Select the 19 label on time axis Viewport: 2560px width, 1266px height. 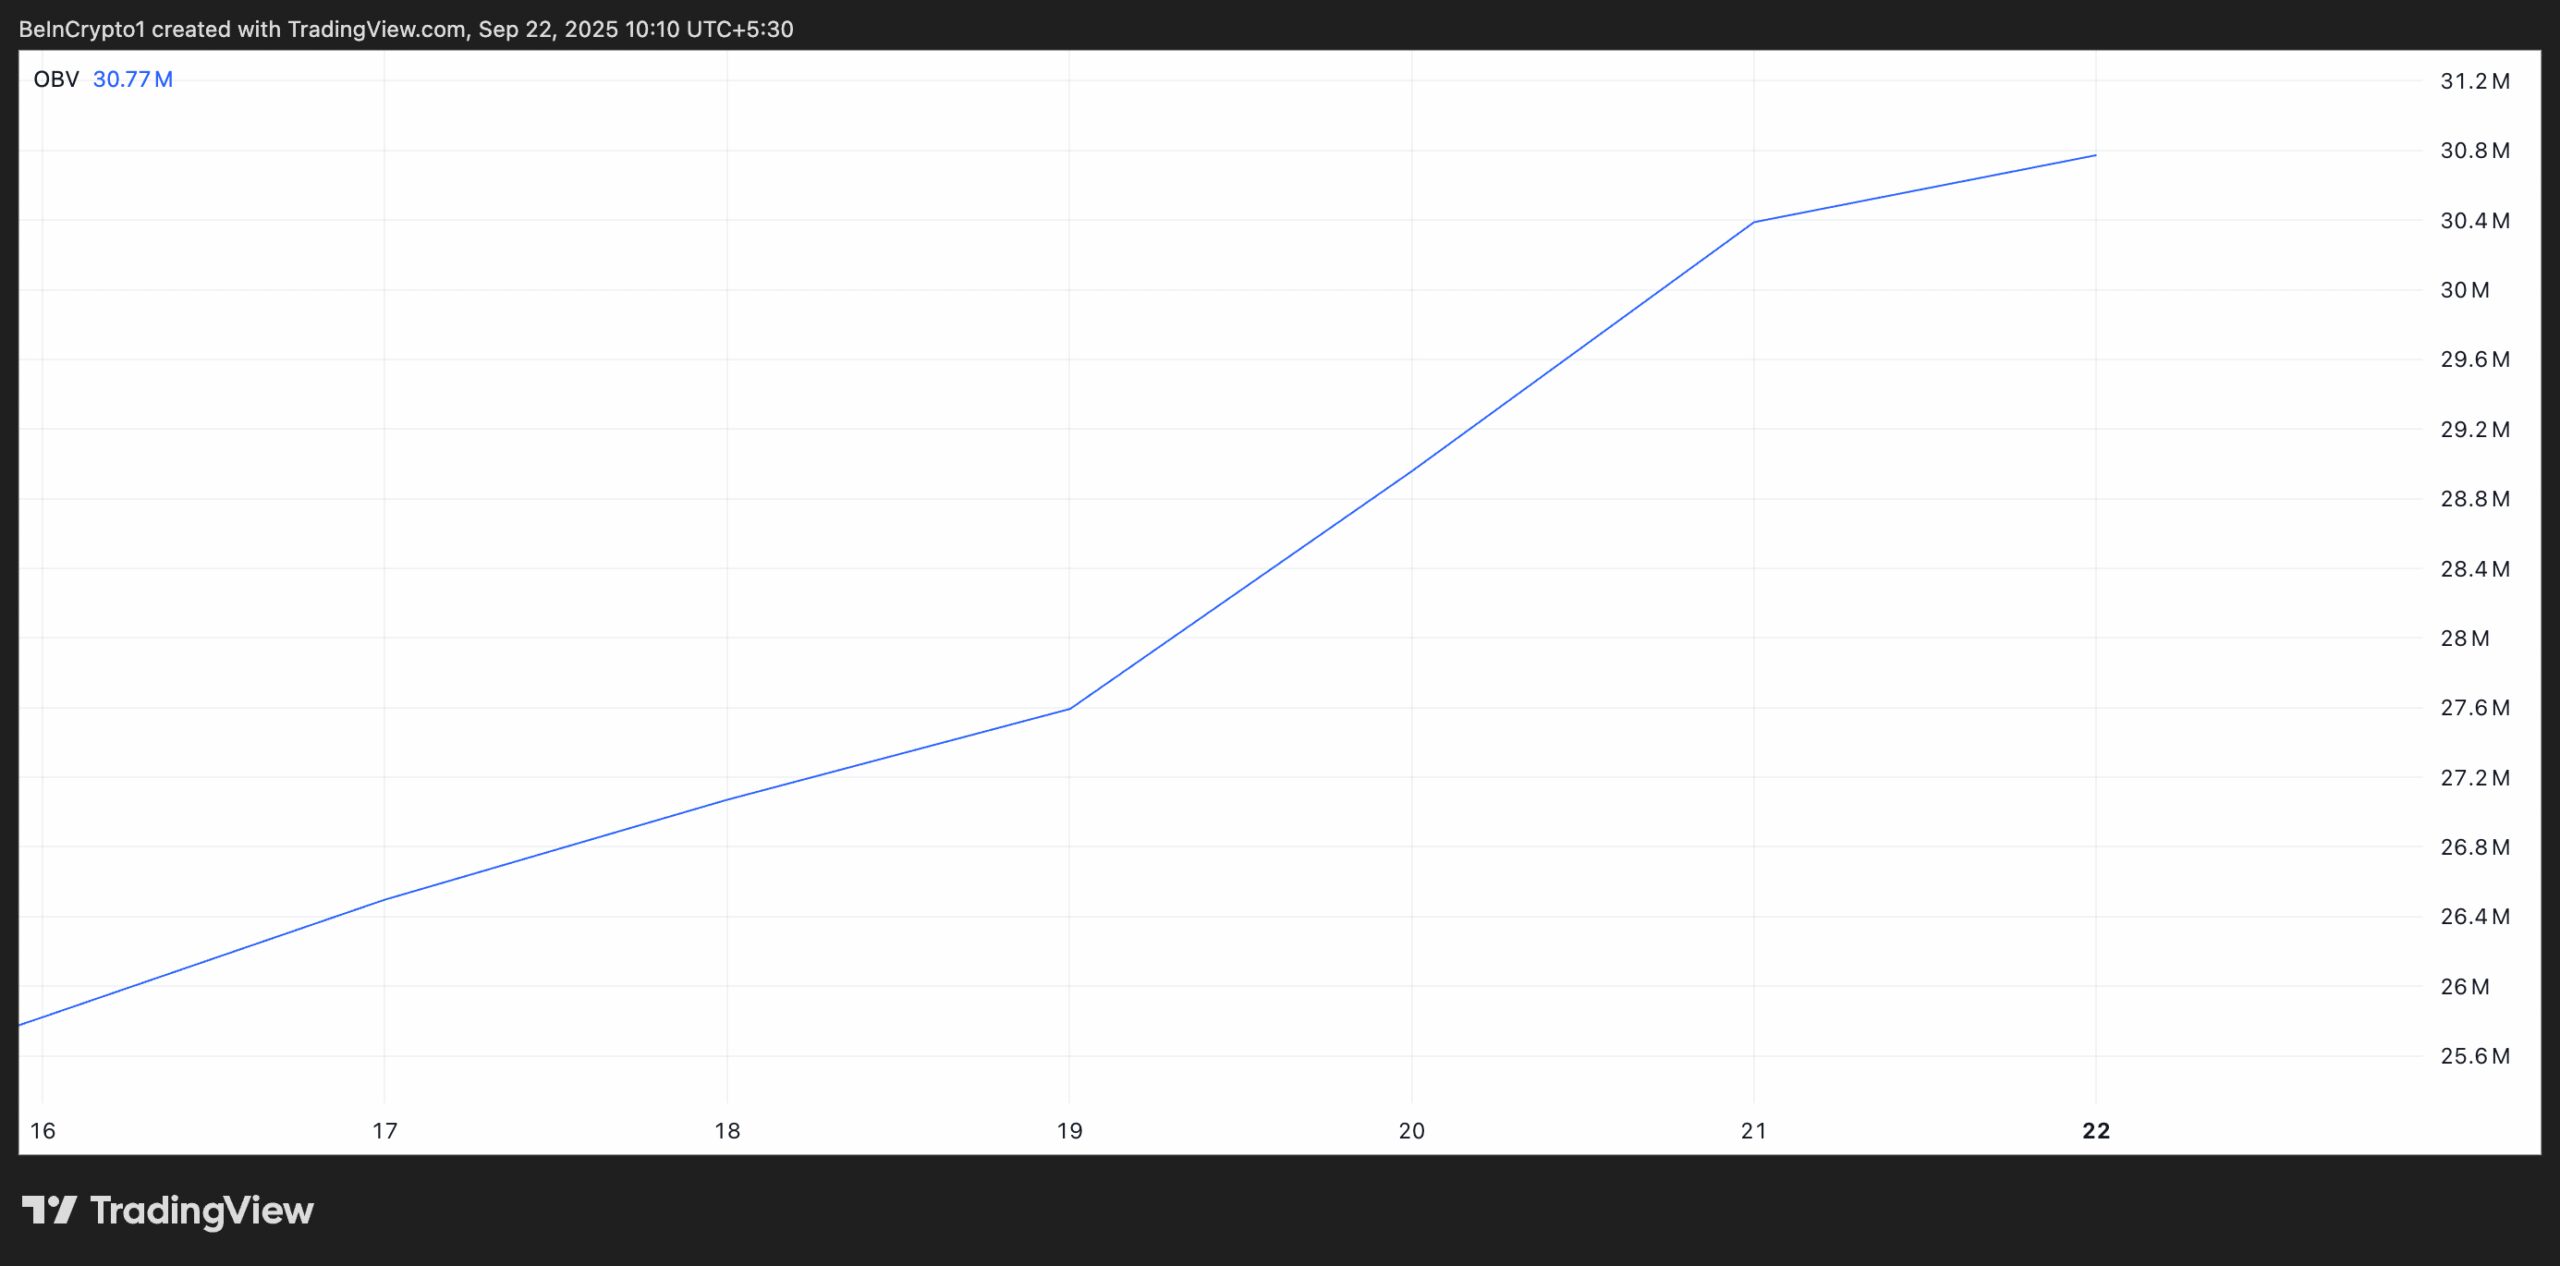pos(1069,1132)
